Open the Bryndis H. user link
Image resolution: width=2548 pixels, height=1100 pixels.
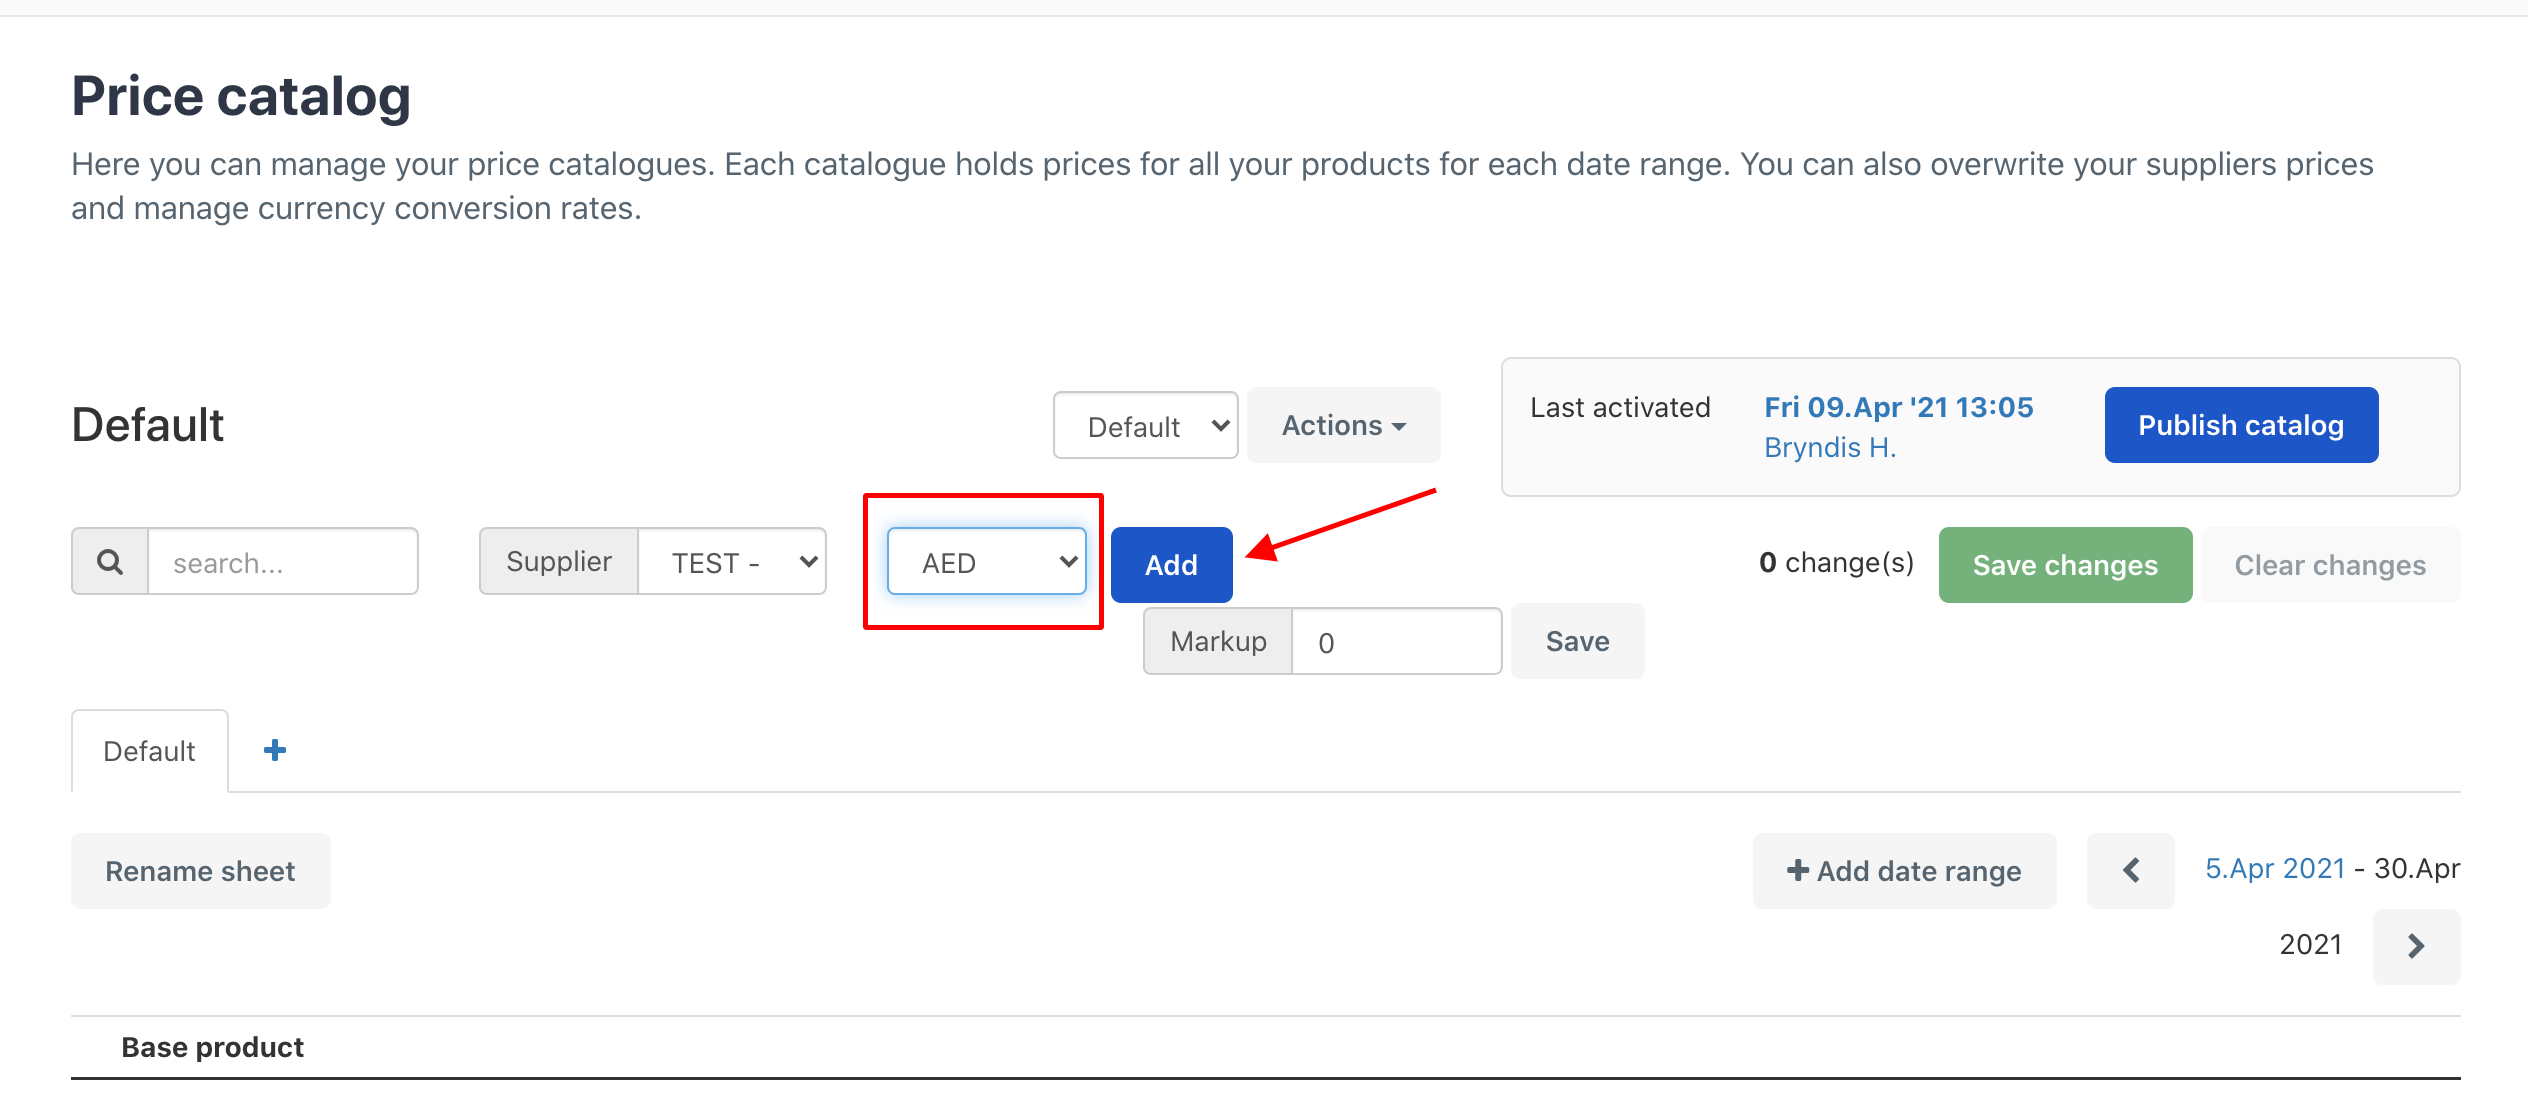point(1830,447)
